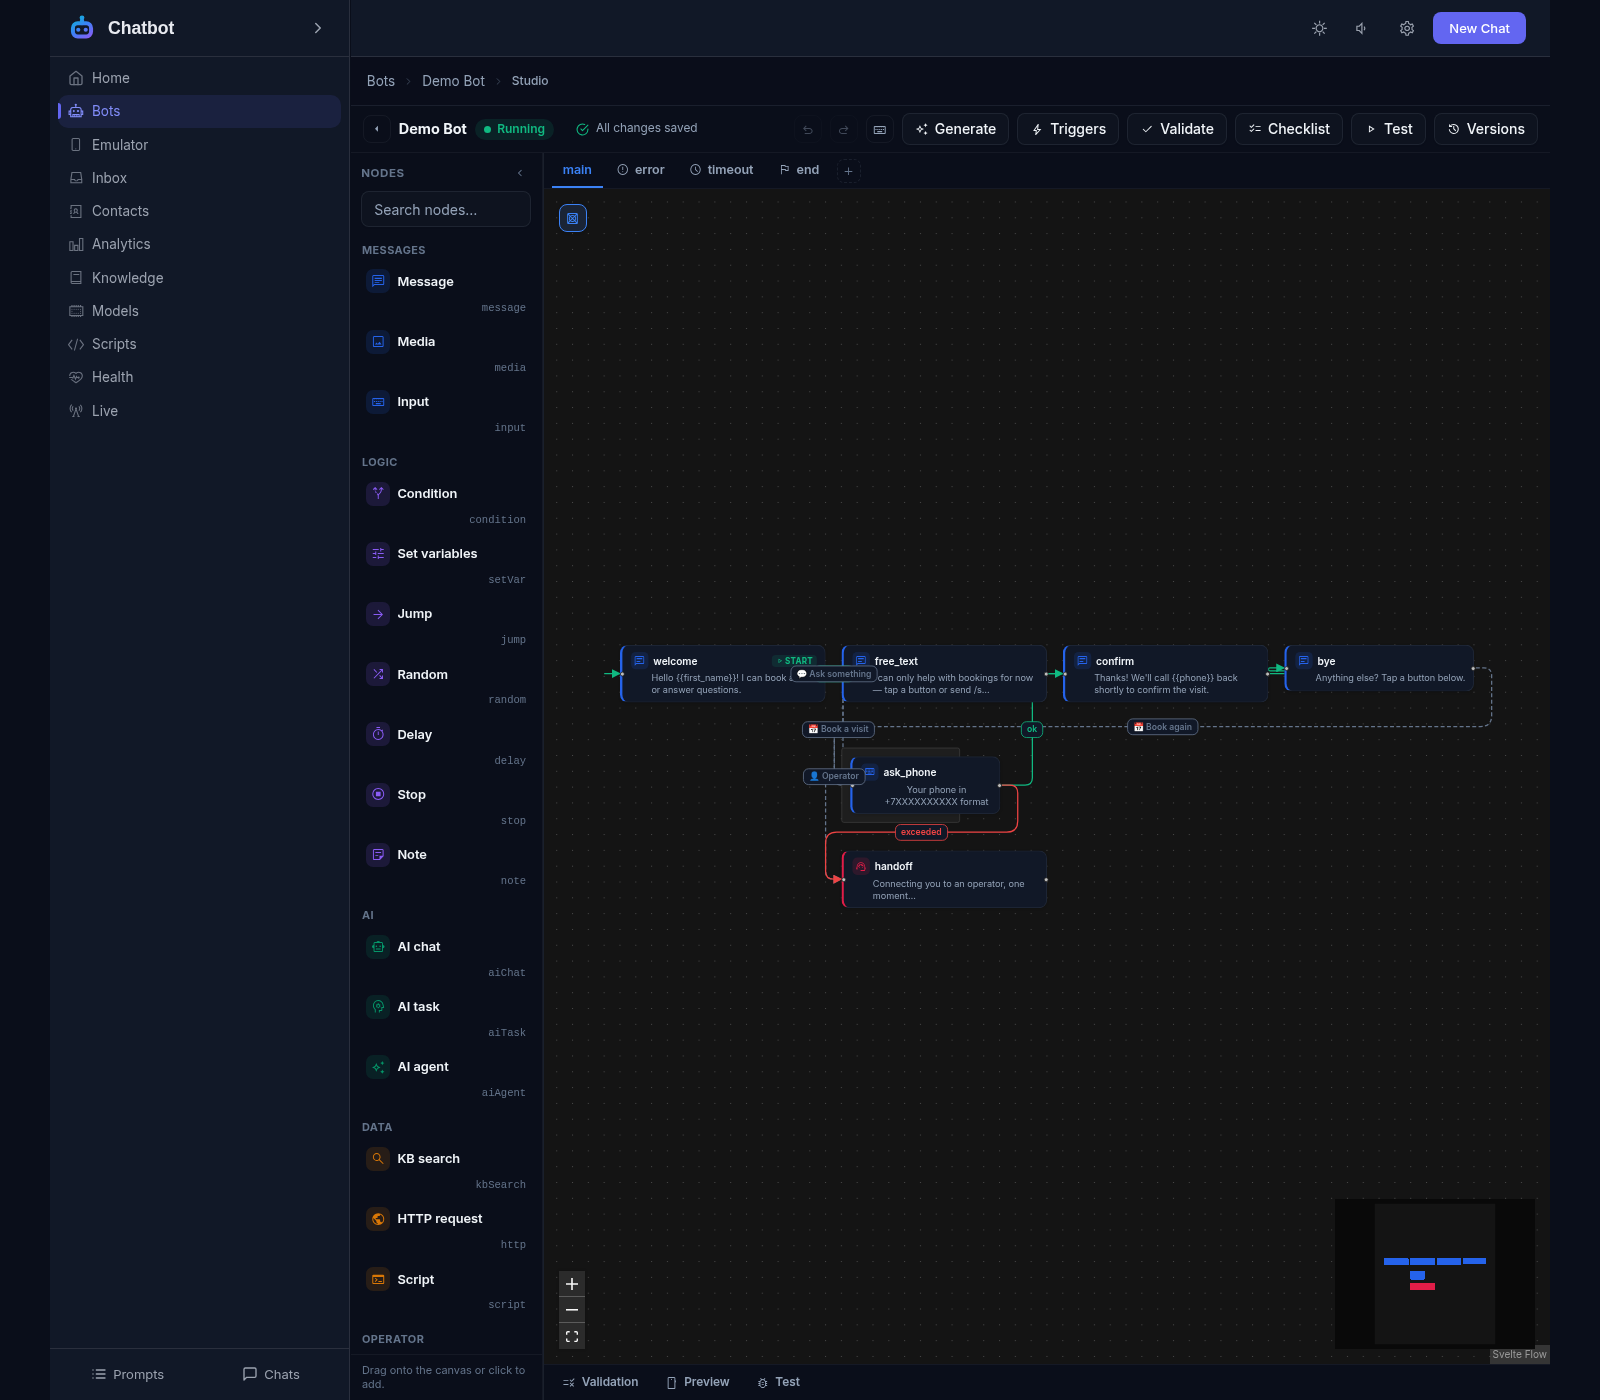Add a Delay node from palette
This screenshot has width=1600, height=1400.
446,746
